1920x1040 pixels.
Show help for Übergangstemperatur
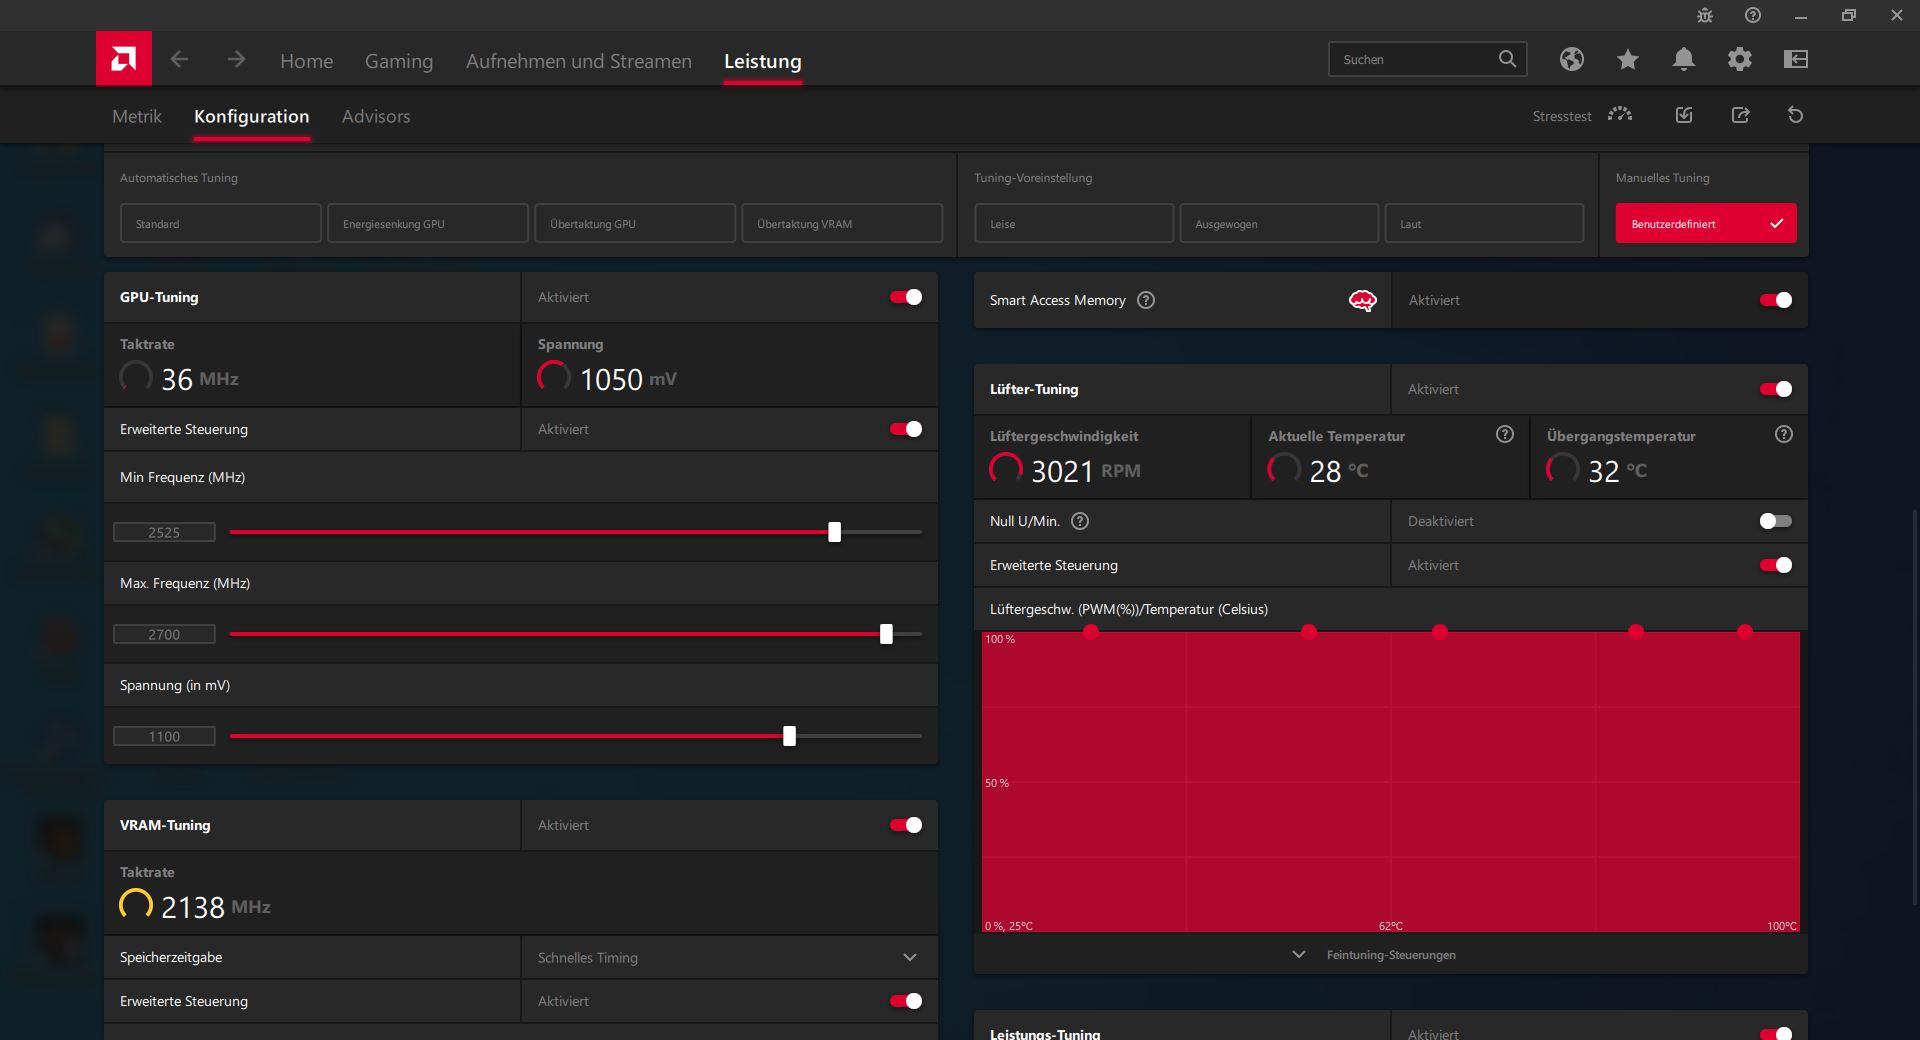coord(1783,434)
